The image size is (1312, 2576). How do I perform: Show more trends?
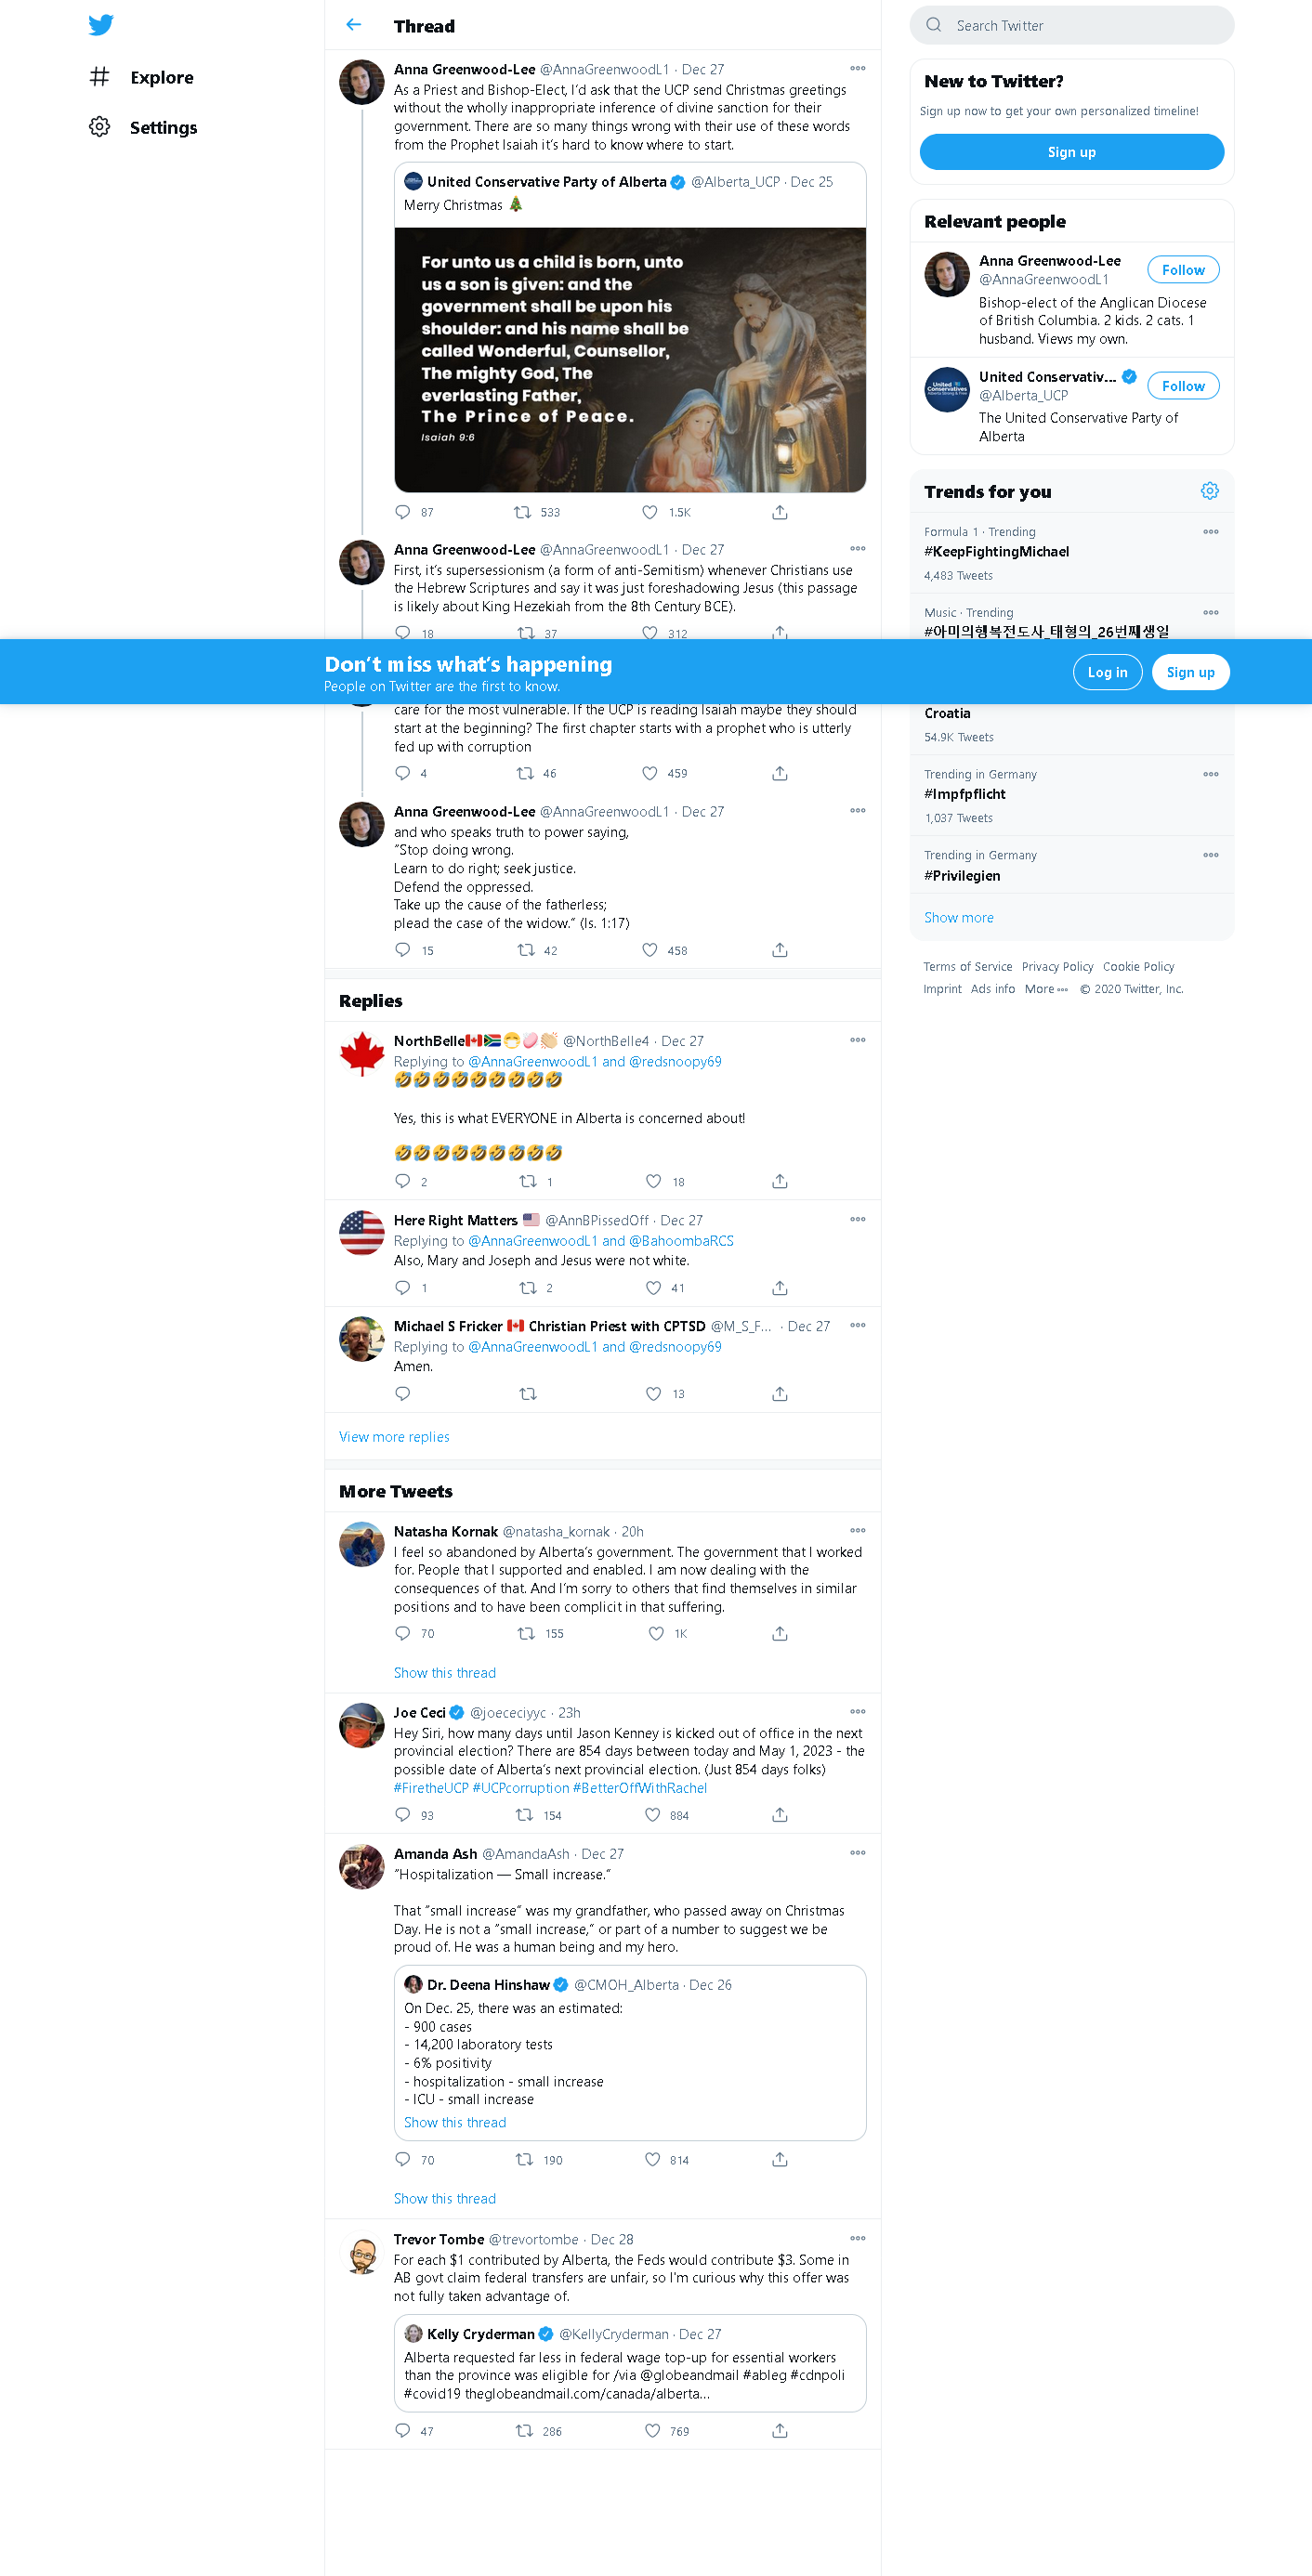tap(959, 917)
